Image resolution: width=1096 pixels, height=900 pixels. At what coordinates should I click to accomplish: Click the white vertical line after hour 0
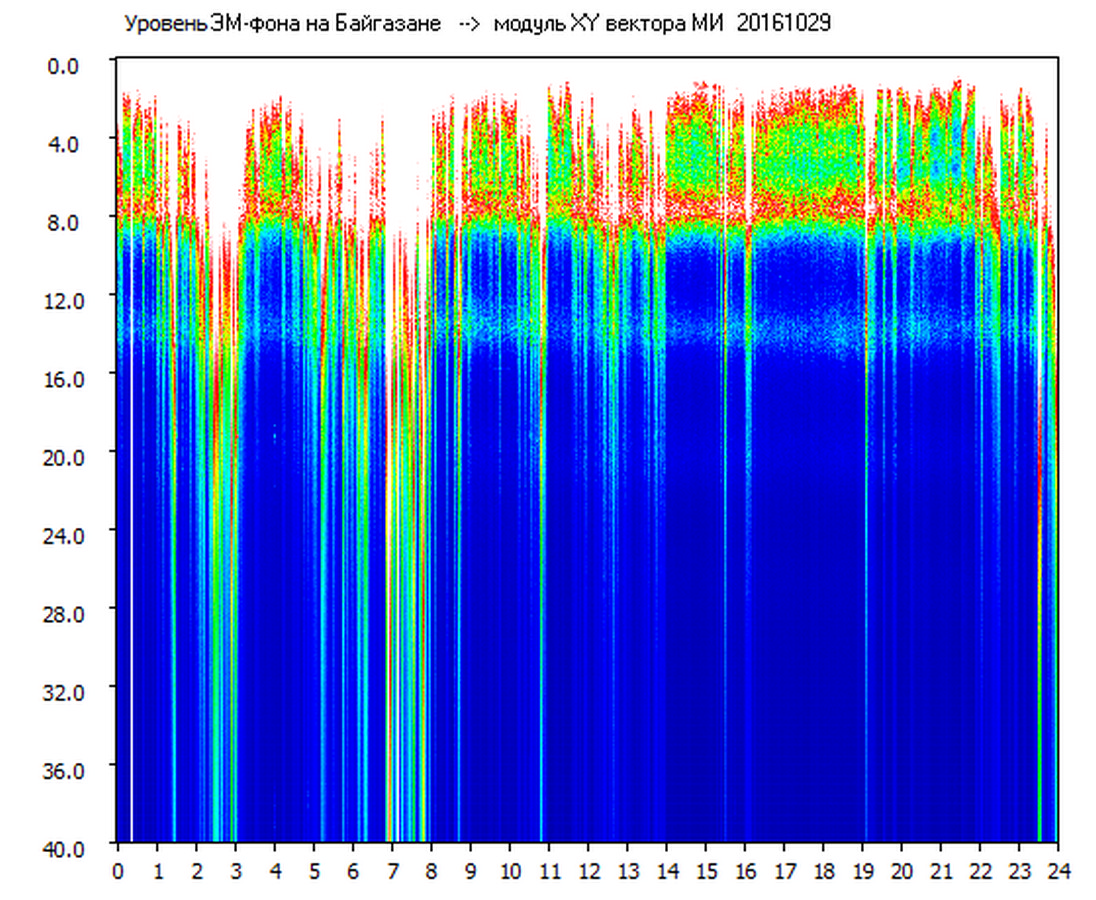tap(132, 600)
